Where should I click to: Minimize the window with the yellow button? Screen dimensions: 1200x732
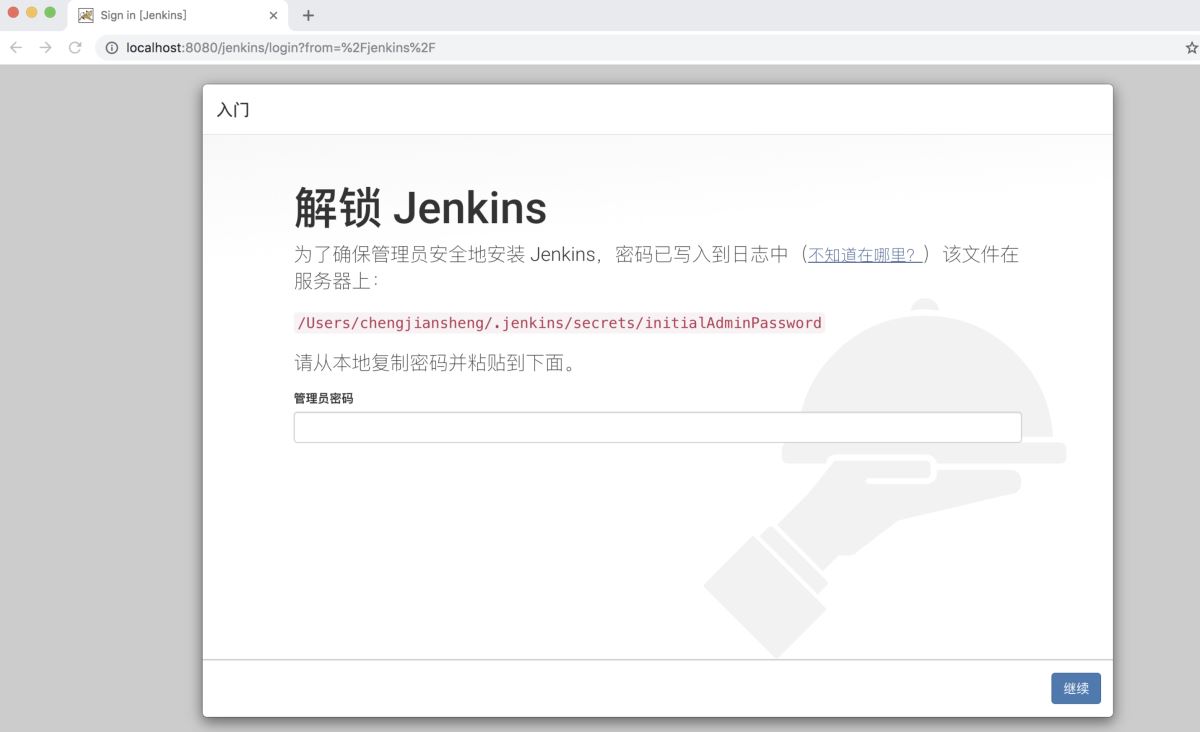click(x=32, y=14)
